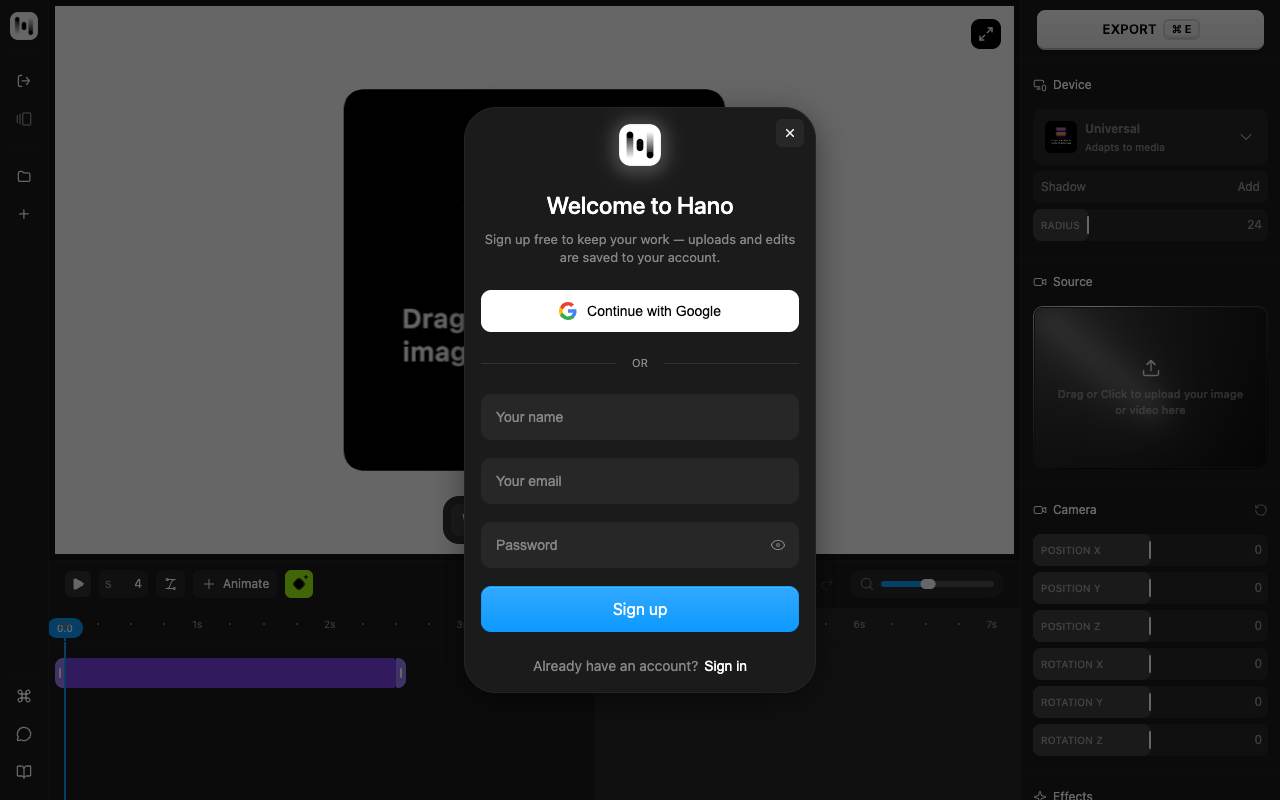The height and width of the screenshot is (800, 1280).
Task: Click the EXPORT button
Action: (x=1150, y=29)
